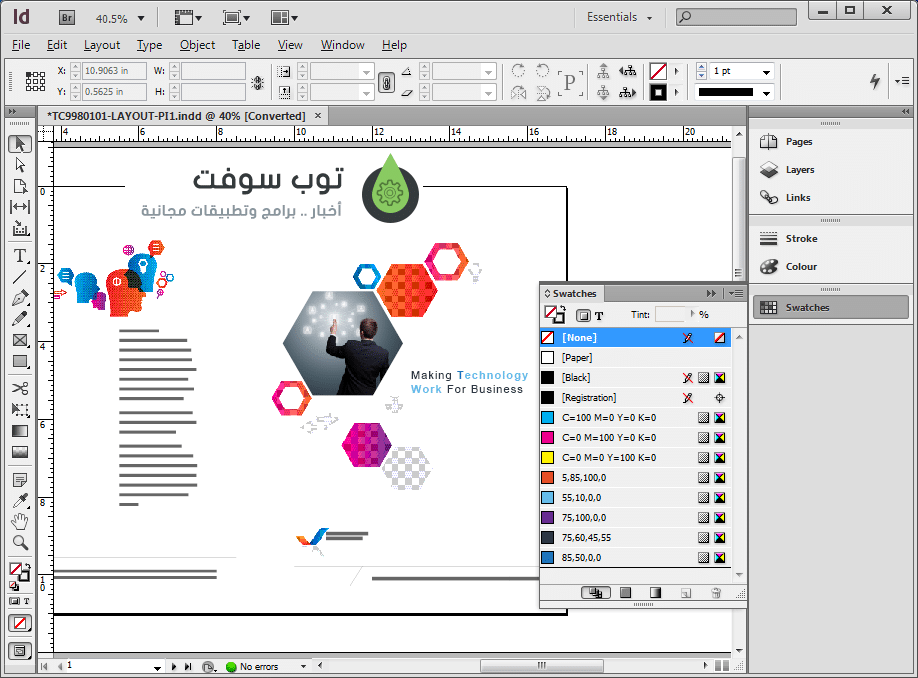Open the Window menu

click(342, 45)
